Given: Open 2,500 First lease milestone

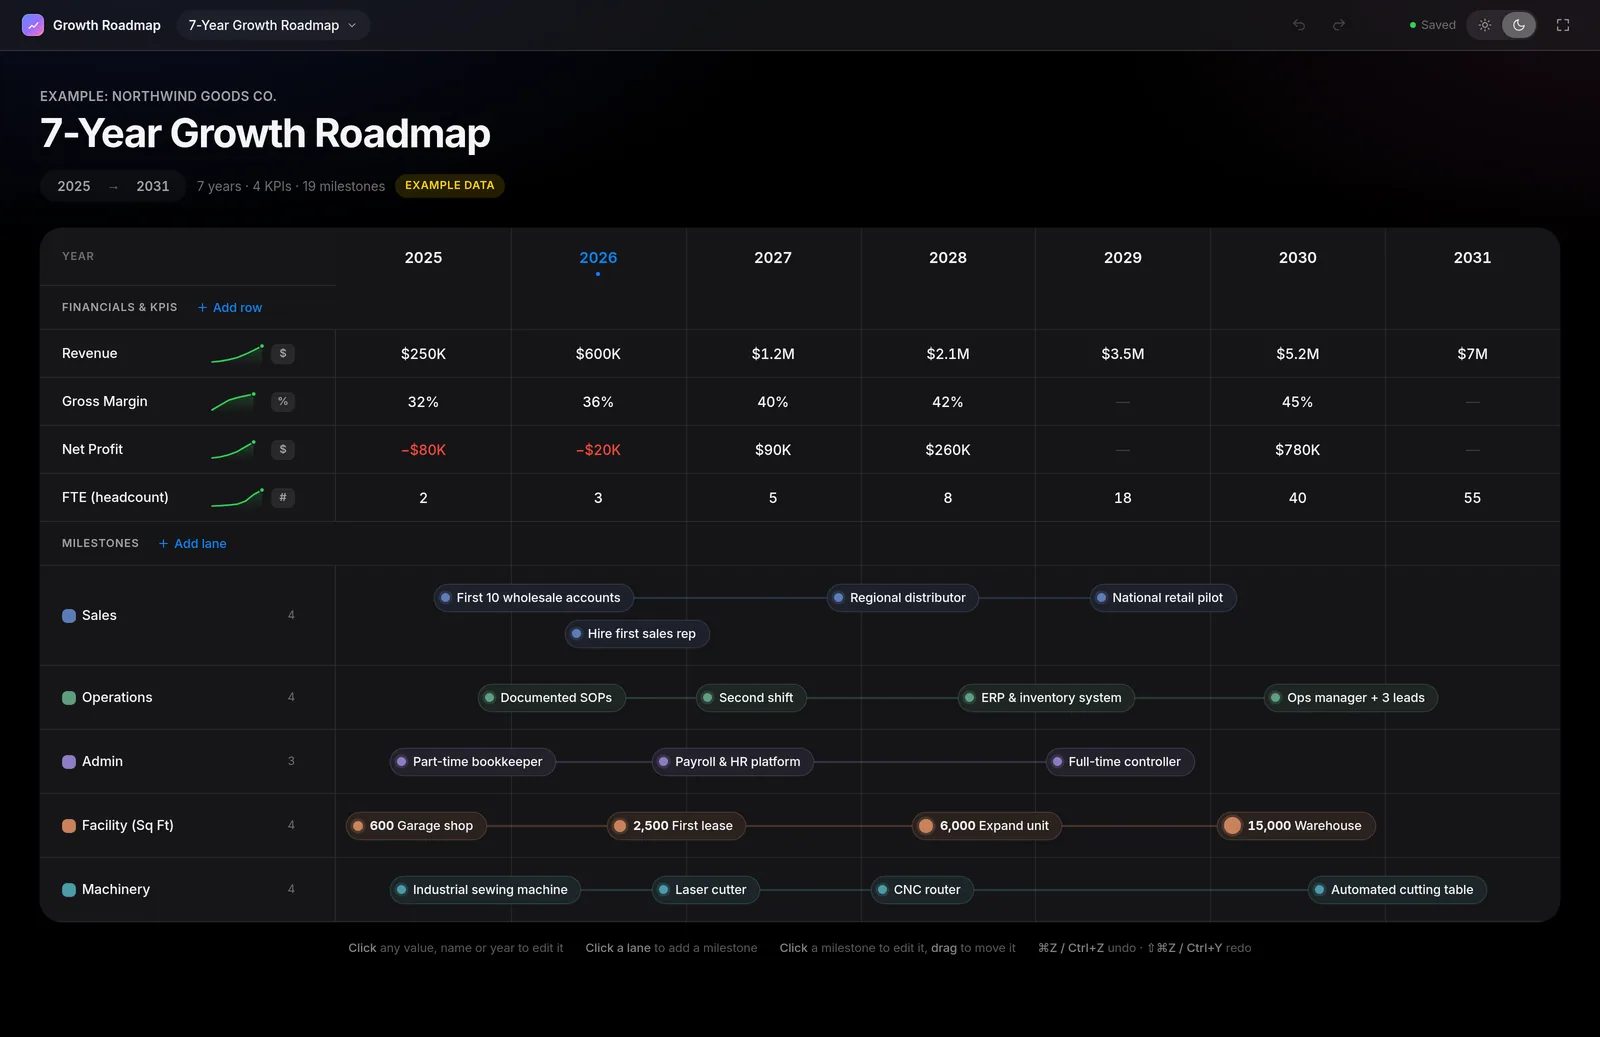Looking at the screenshot, I should pyautogui.click(x=676, y=826).
